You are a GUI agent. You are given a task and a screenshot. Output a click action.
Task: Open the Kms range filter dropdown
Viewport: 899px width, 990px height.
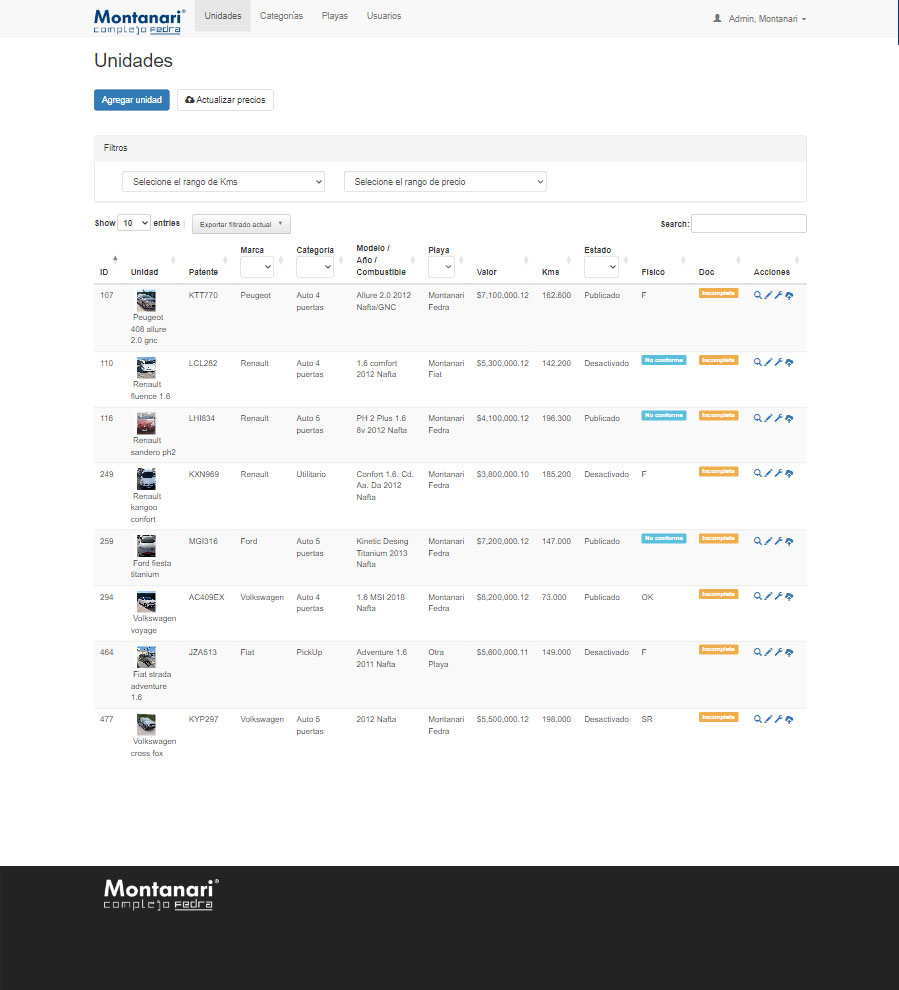(x=223, y=182)
